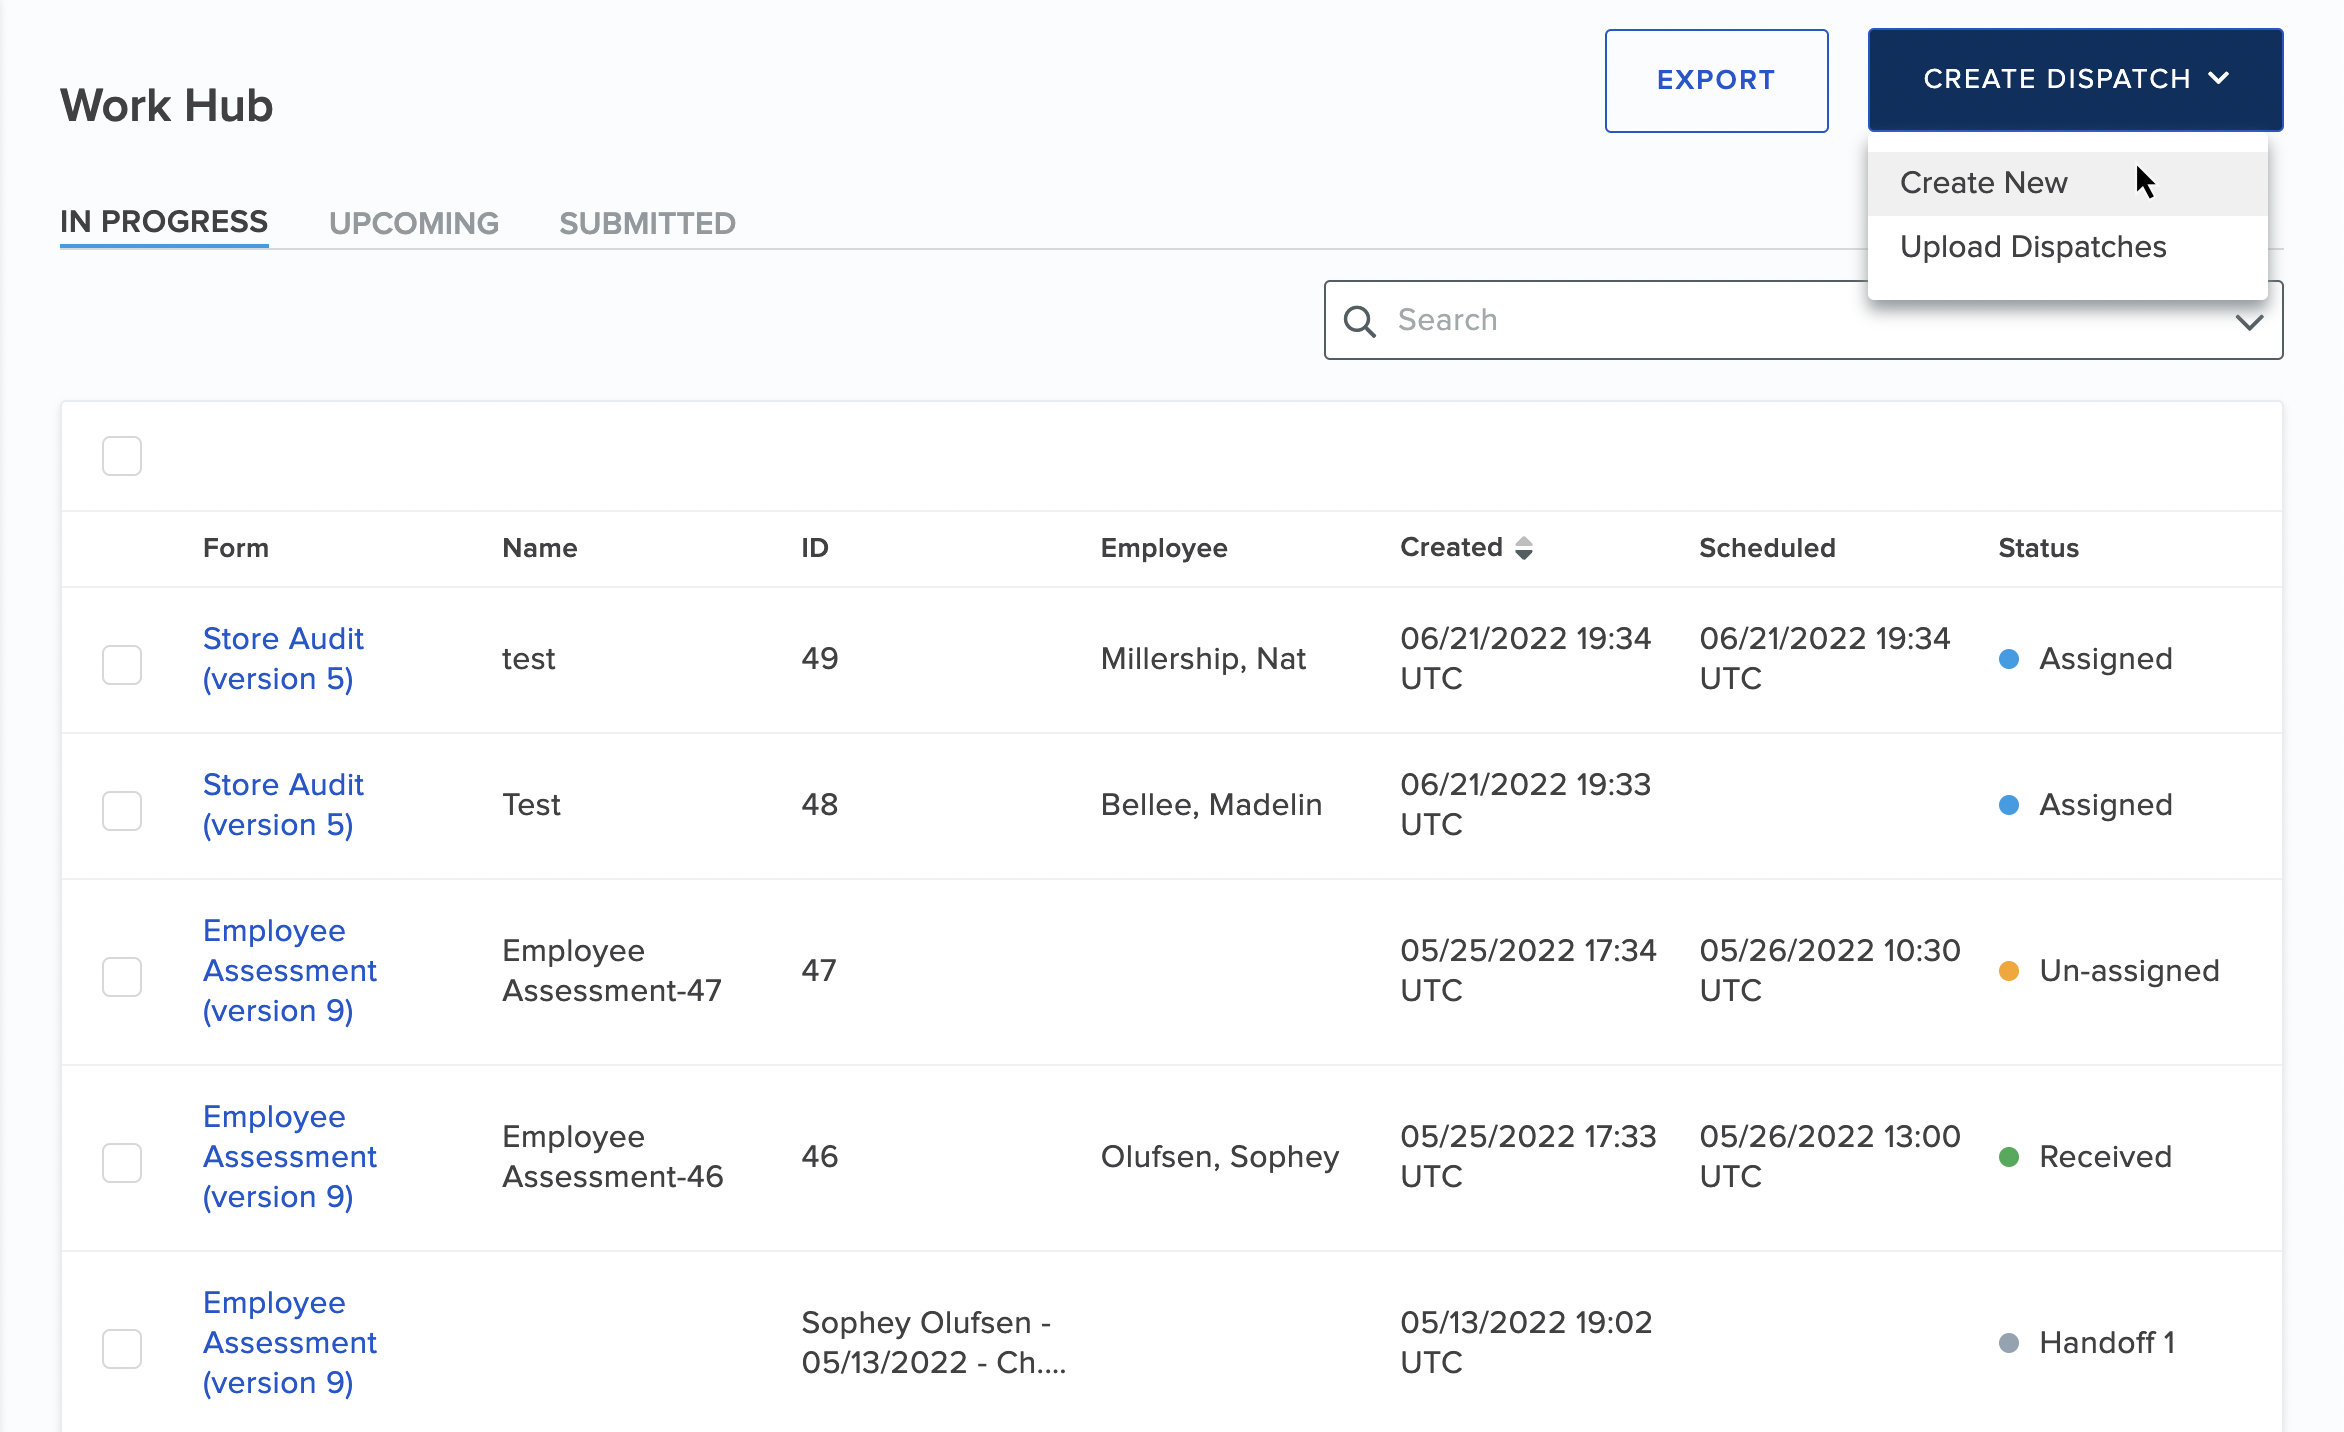
Task: Open Store Audit link for Bellee, Madelin
Action: pyautogui.click(x=283, y=805)
